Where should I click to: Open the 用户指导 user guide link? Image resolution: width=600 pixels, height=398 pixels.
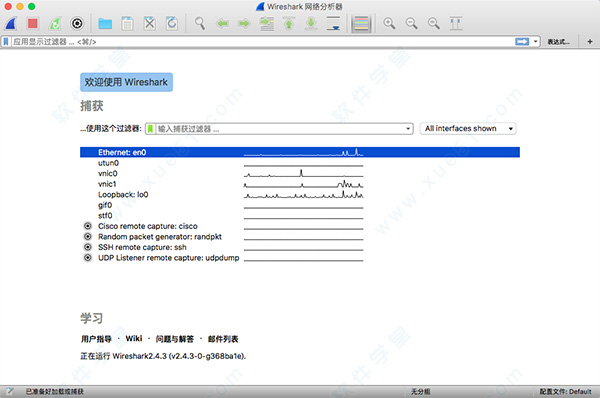pyautogui.click(x=96, y=339)
